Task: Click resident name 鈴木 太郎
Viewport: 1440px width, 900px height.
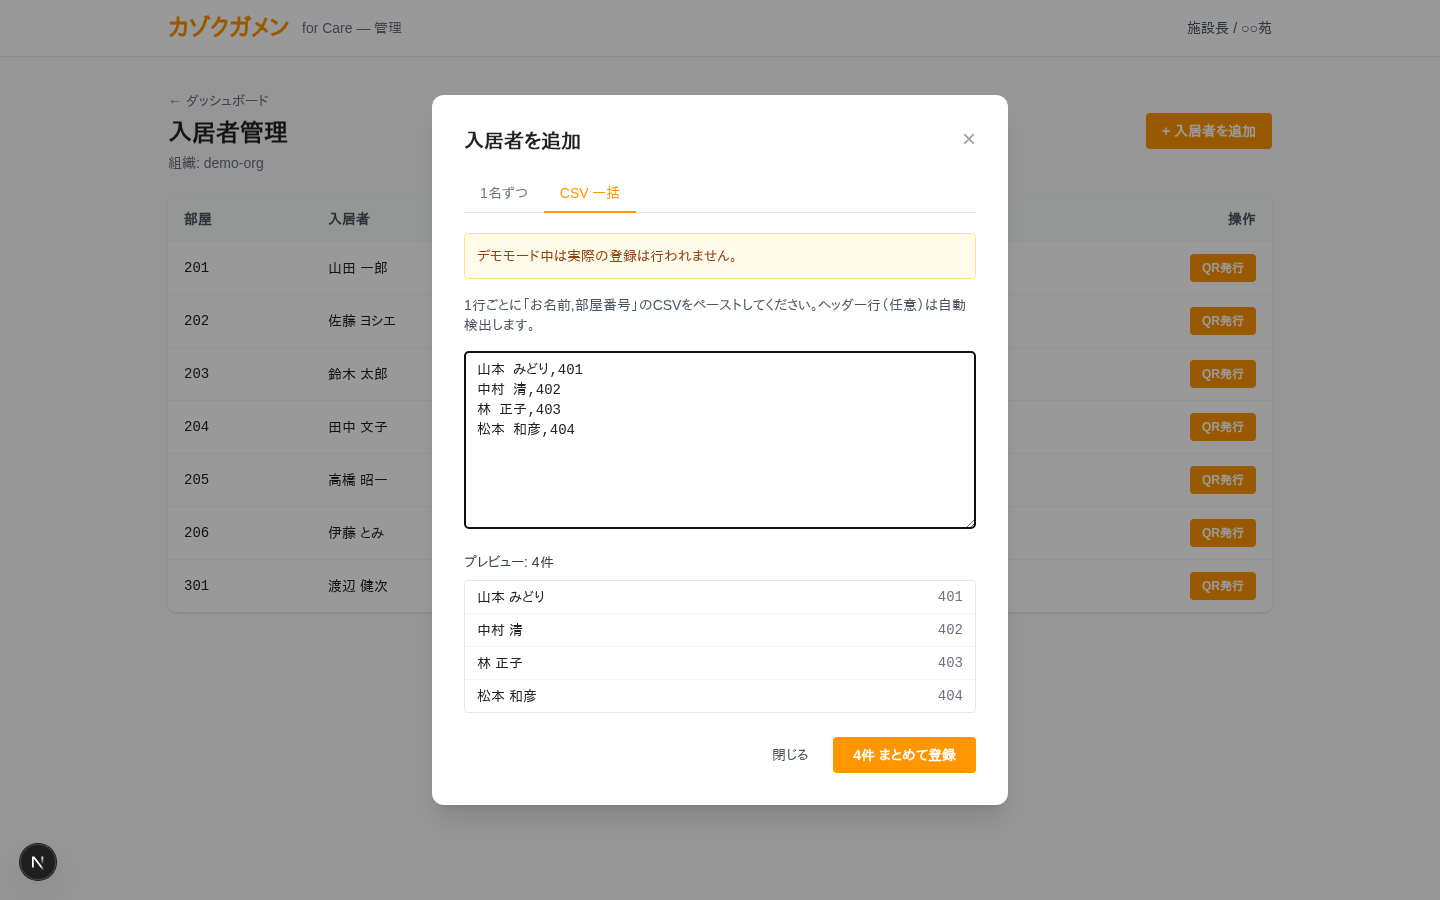Action: [x=358, y=374]
